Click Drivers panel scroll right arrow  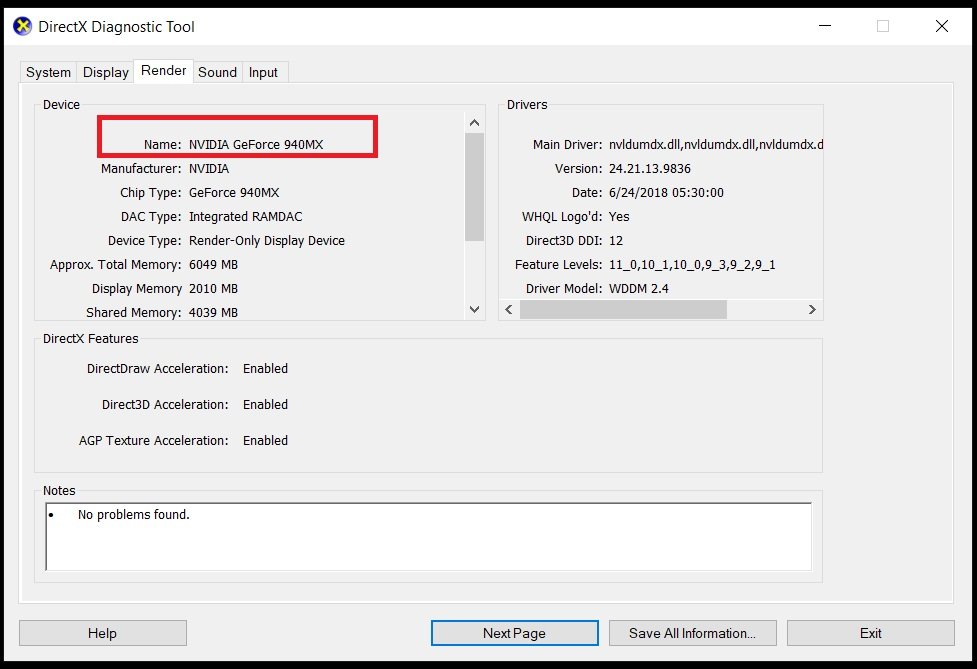812,310
